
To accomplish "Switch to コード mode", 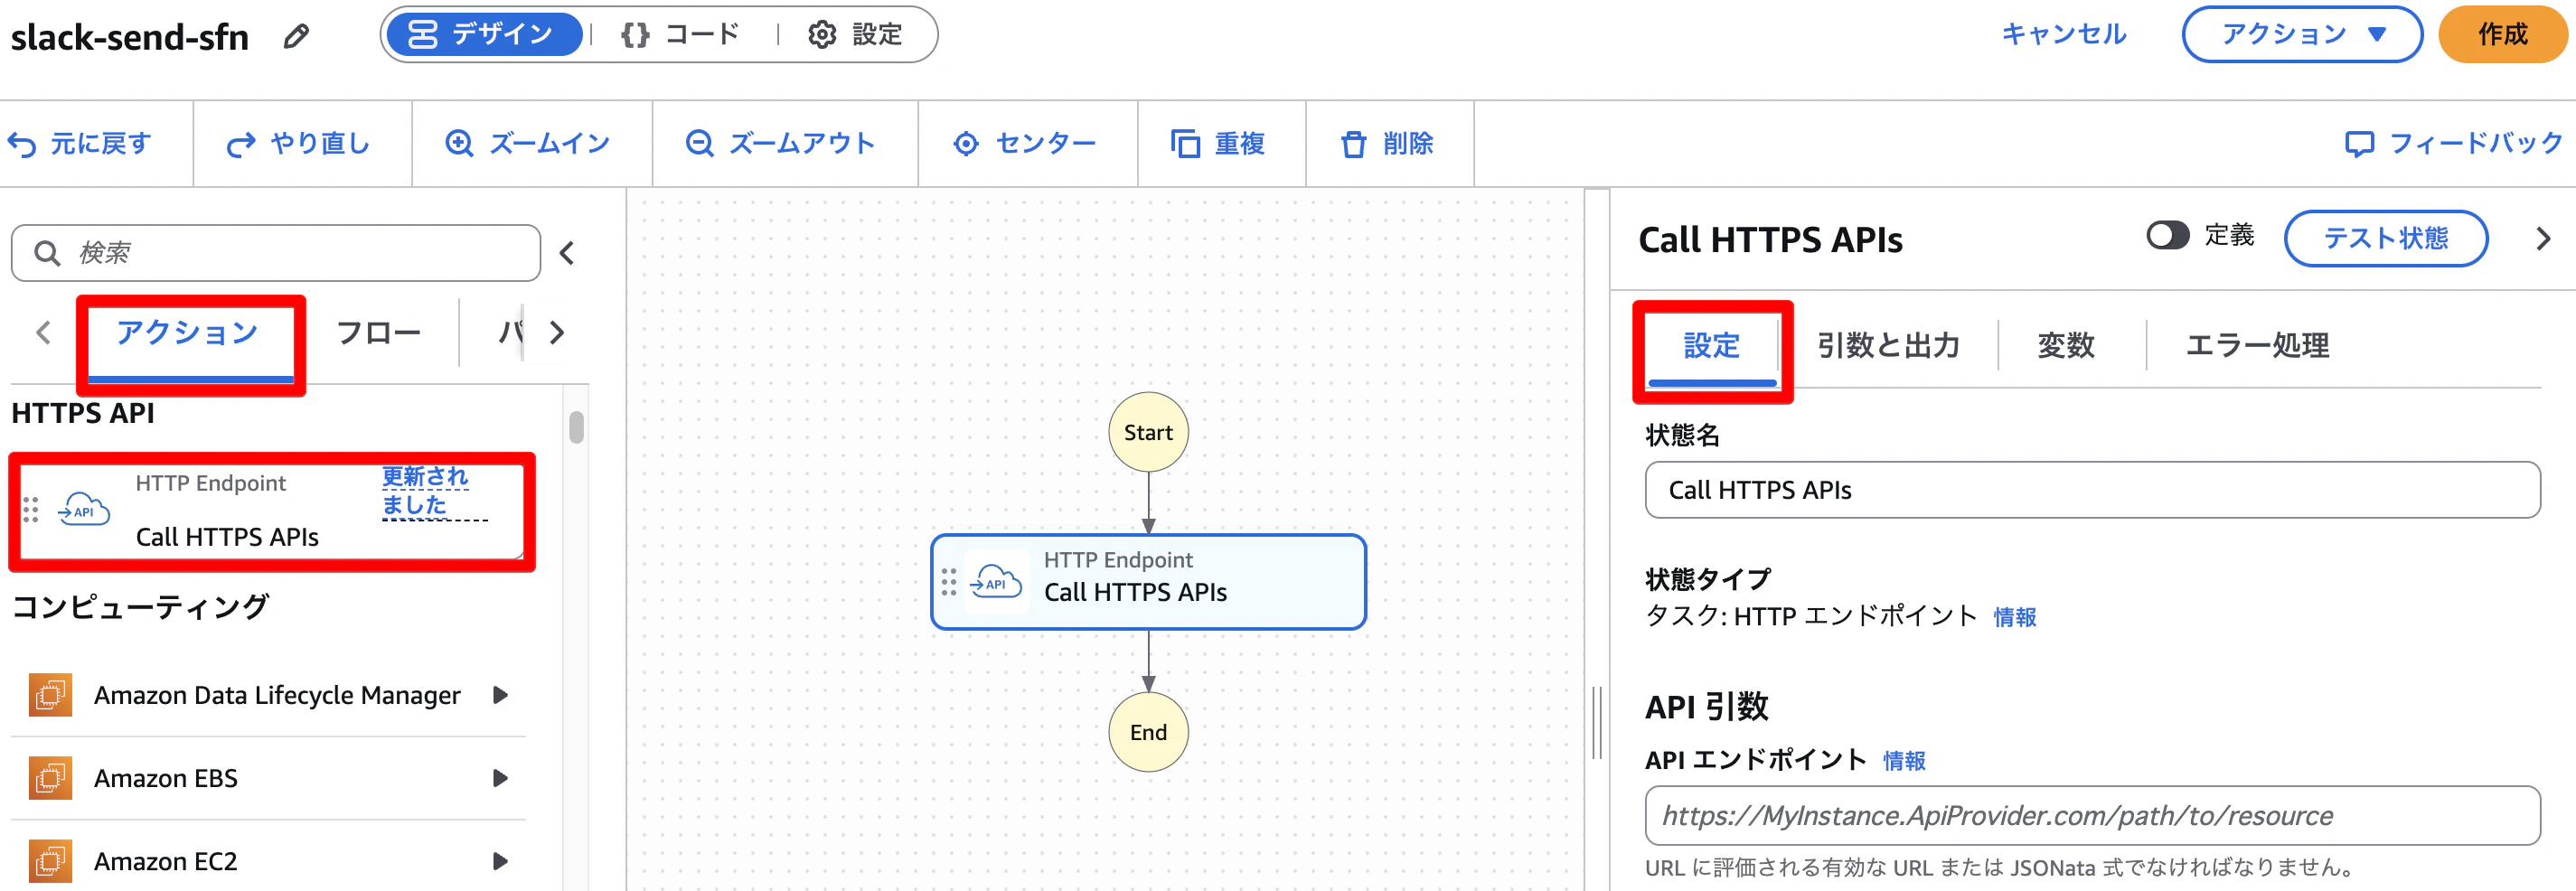I will [680, 35].
